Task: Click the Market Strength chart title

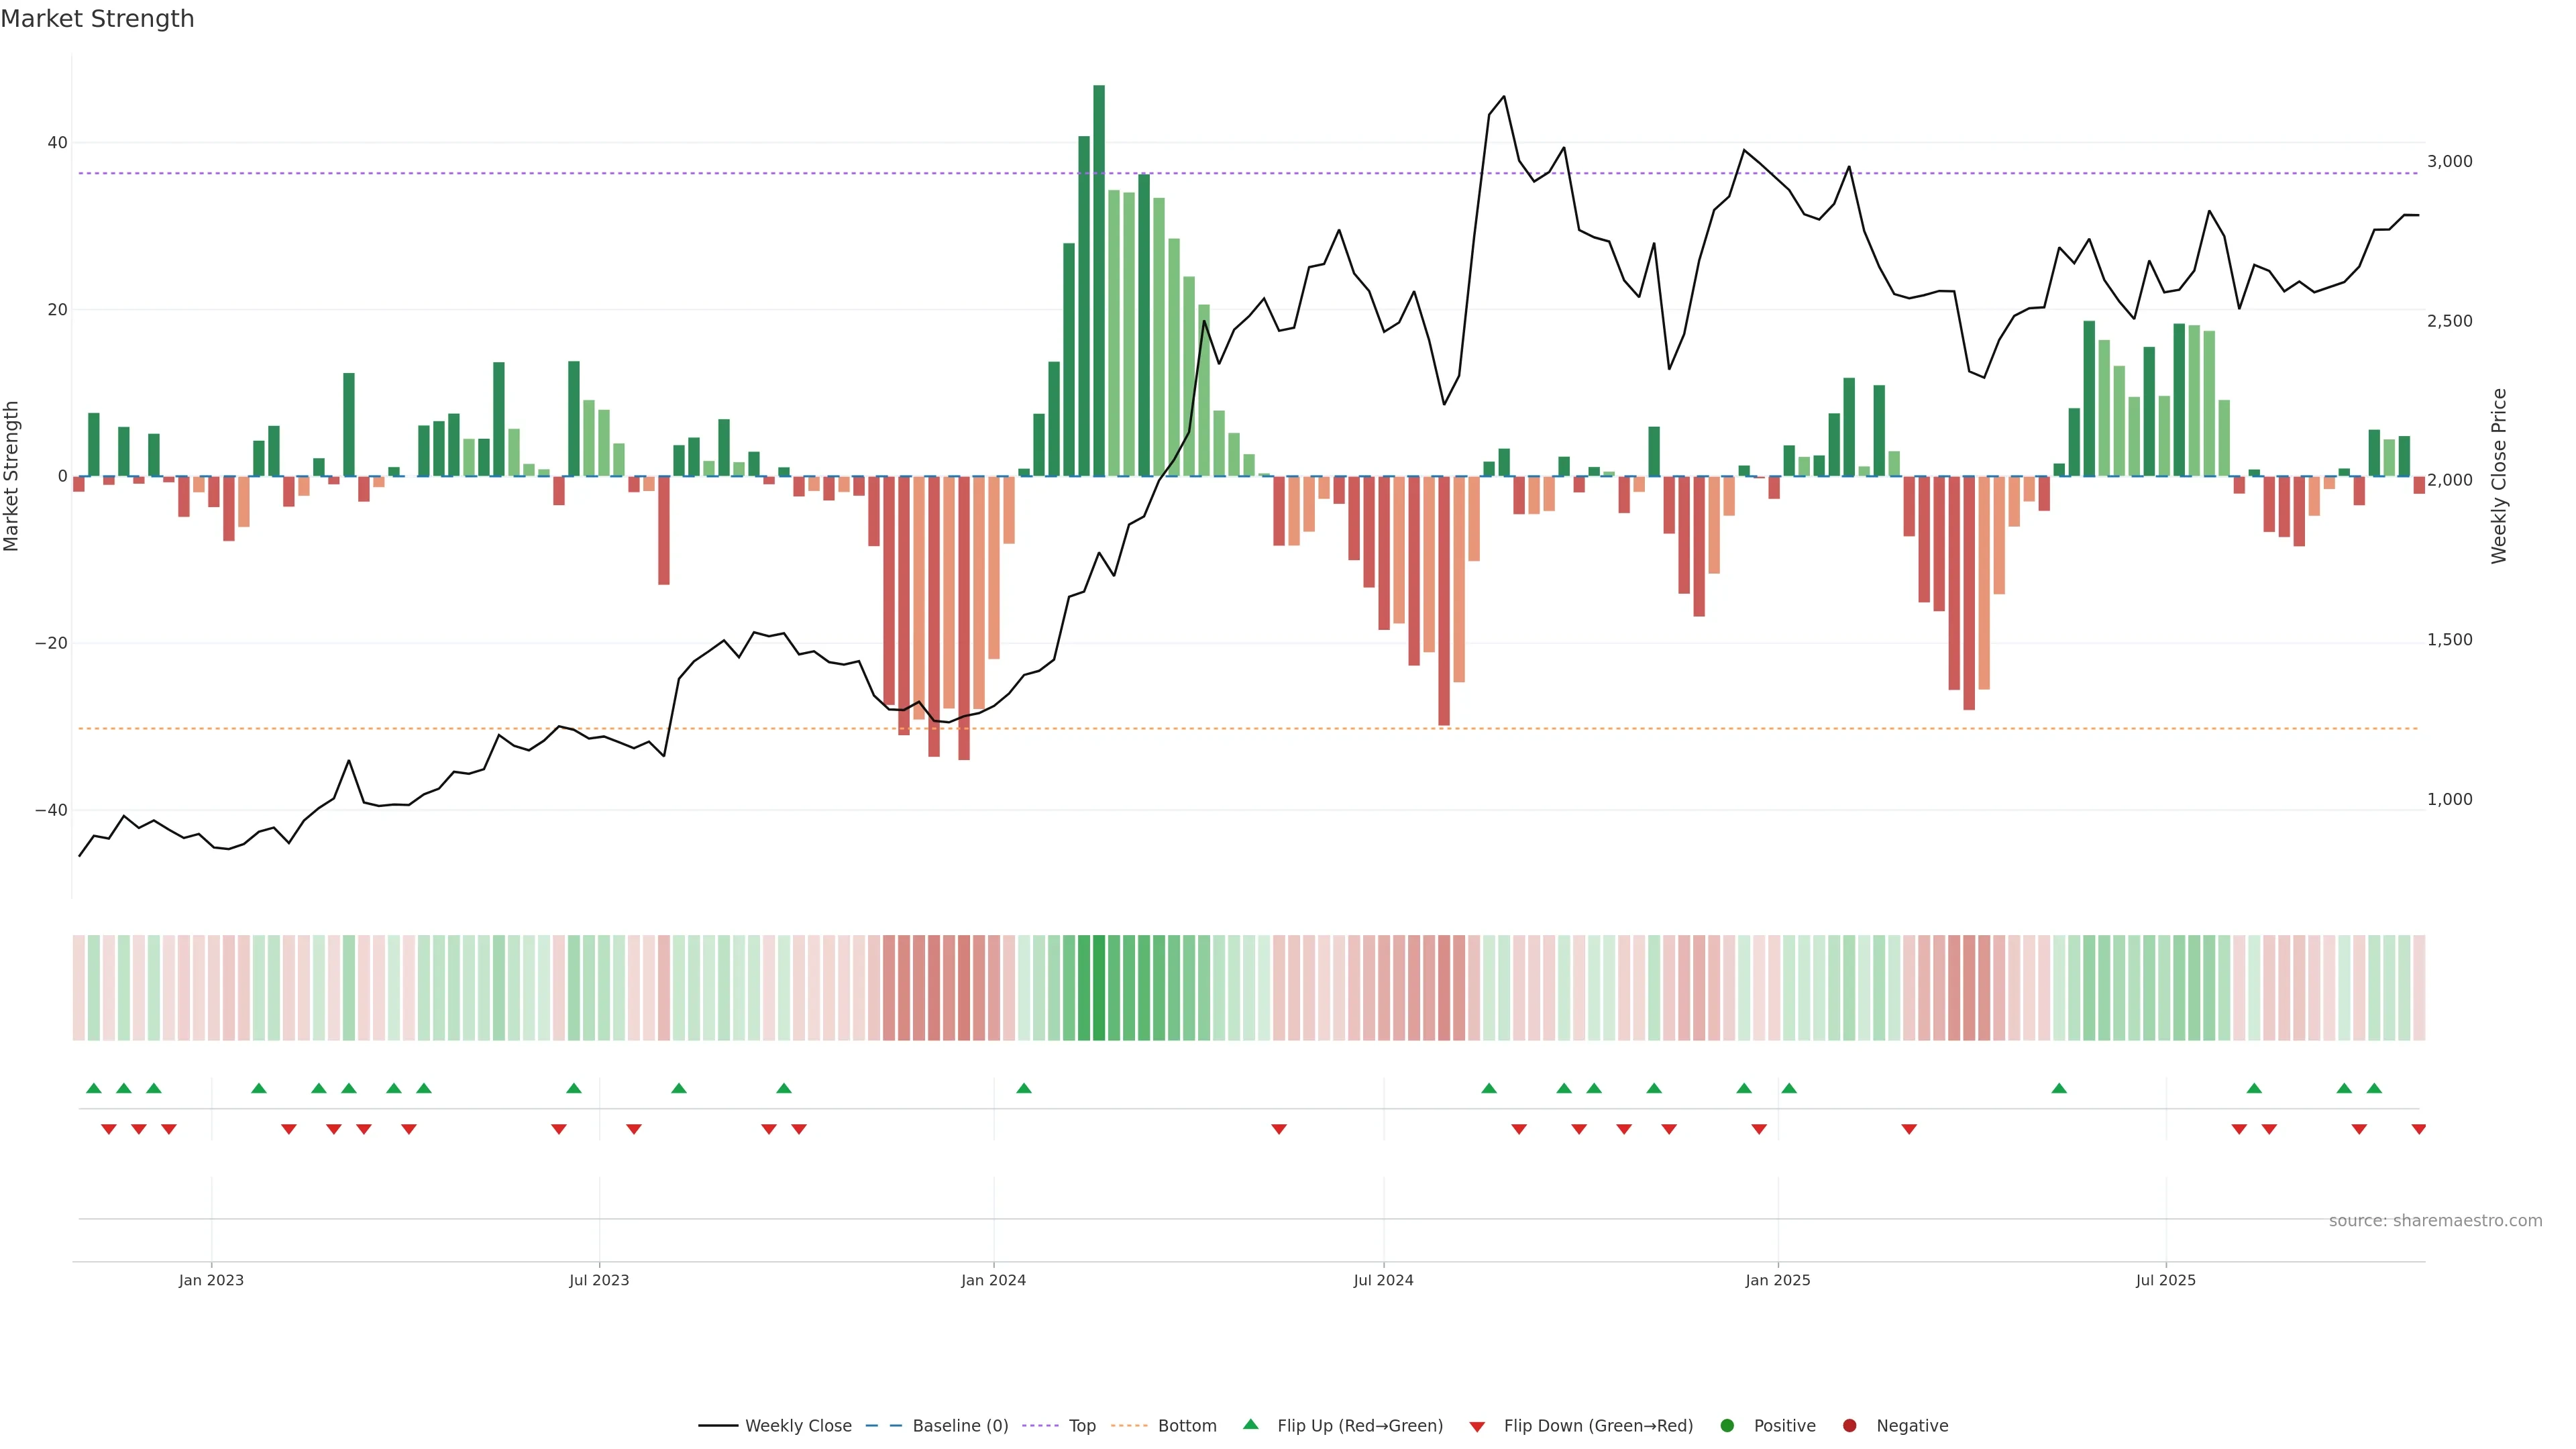Action: point(97,19)
